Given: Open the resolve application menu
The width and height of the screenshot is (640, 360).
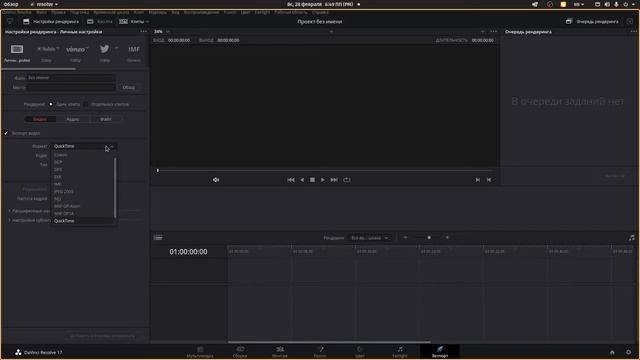Looking at the screenshot, I should click(x=44, y=4).
